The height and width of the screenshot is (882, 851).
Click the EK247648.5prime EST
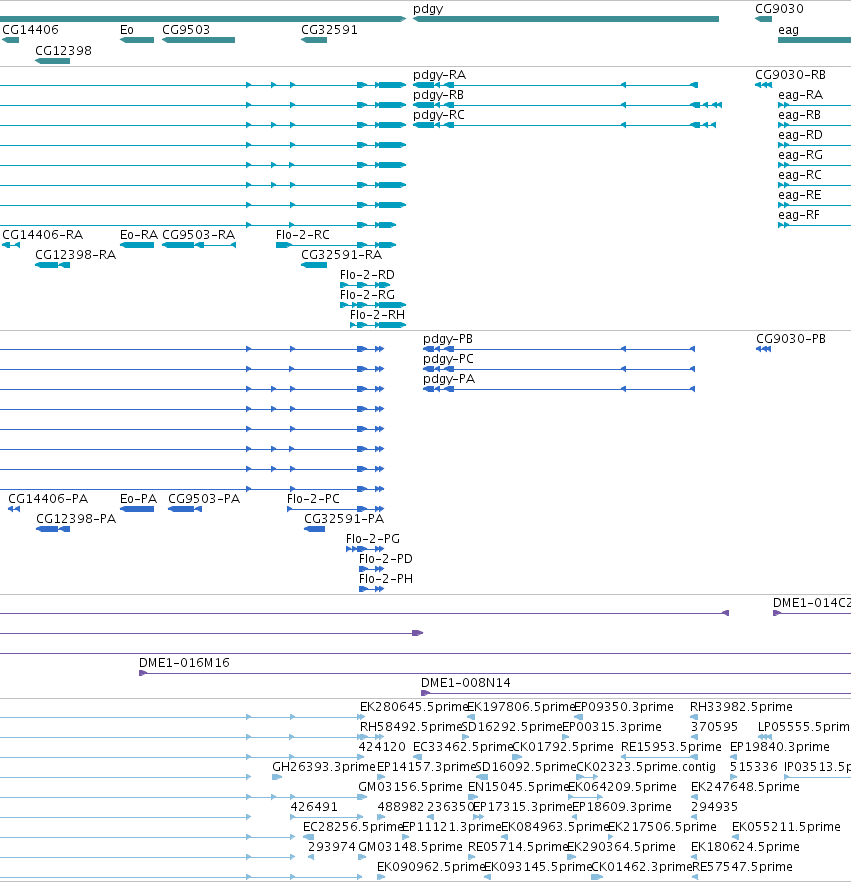[x=695, y=797]
